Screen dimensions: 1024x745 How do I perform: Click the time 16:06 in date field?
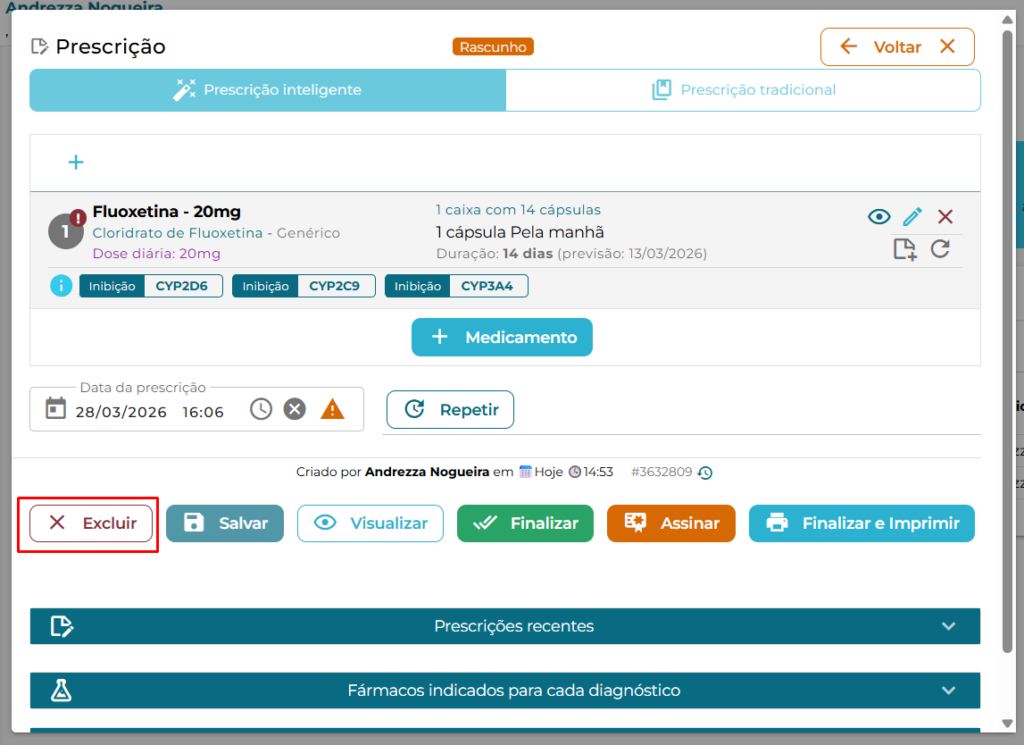pyautogui.click(x=203, y=412)
